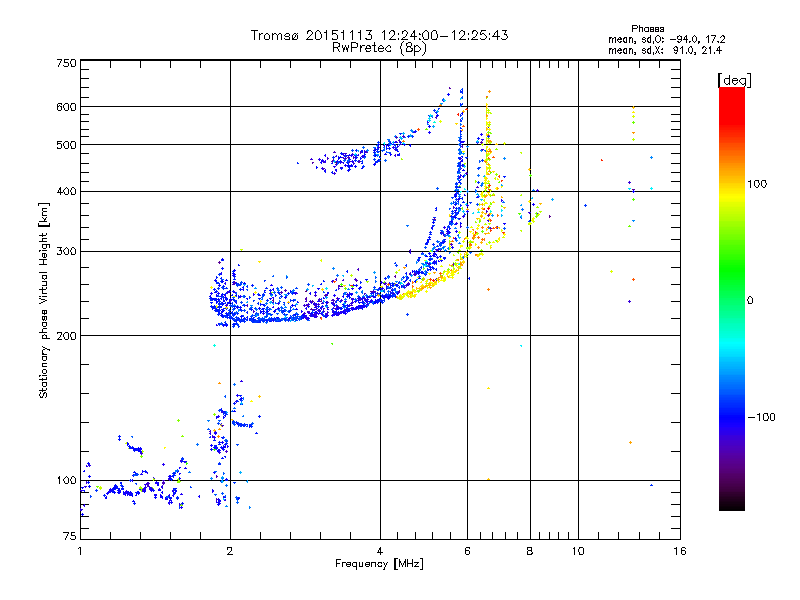Click the black bottom of the colorbar
The width and height of the screenshot is (800, 600).
point(732,504)
